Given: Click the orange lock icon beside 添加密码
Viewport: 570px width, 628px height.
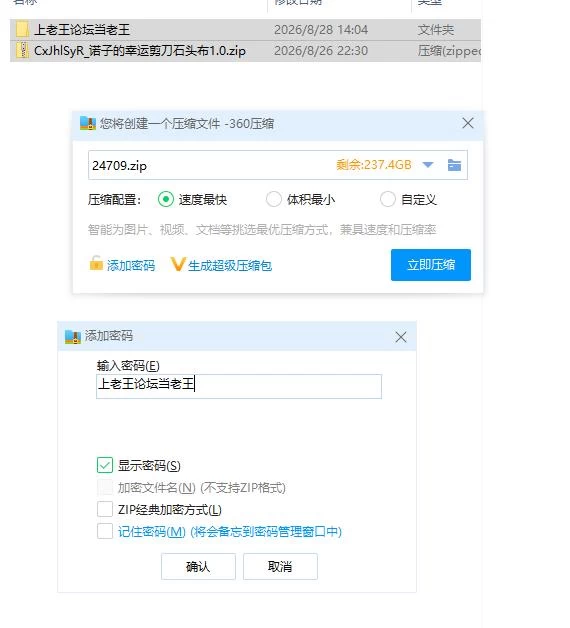Looking at the screenshot, I should click(96, 263).
